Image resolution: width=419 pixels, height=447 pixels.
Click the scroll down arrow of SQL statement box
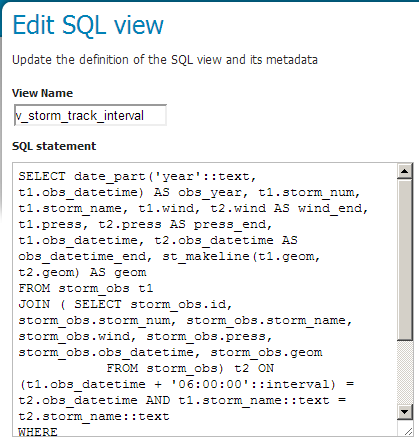[x=405, y=412]
